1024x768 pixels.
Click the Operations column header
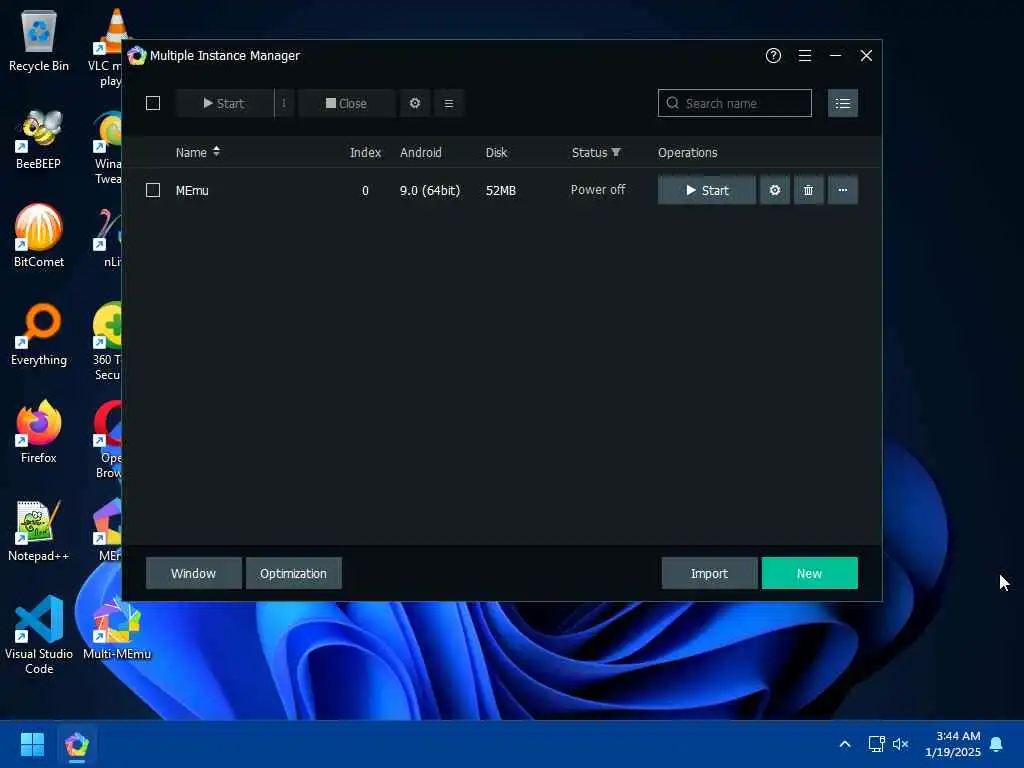pyautogui.click(x=687, y=152)
